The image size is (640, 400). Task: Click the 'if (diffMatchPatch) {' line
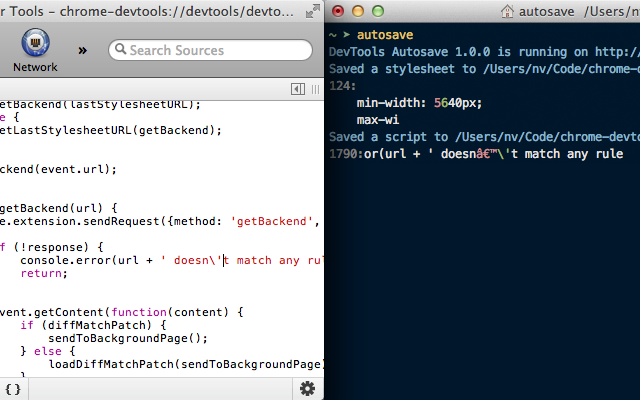click(93, 325)
